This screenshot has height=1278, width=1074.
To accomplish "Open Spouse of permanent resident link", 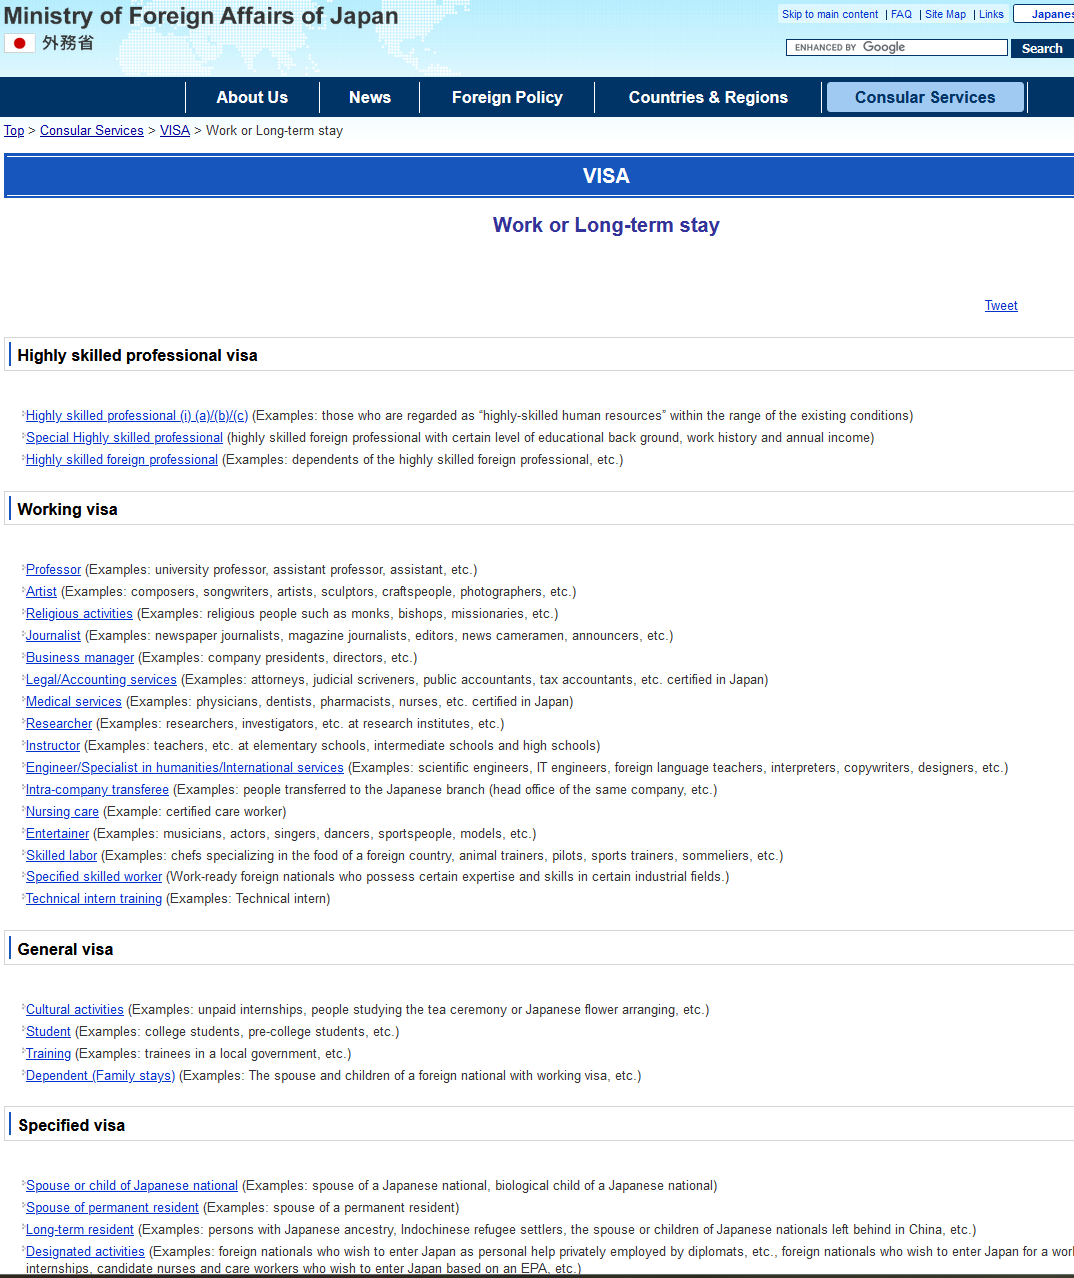I will coord(112,1208).
